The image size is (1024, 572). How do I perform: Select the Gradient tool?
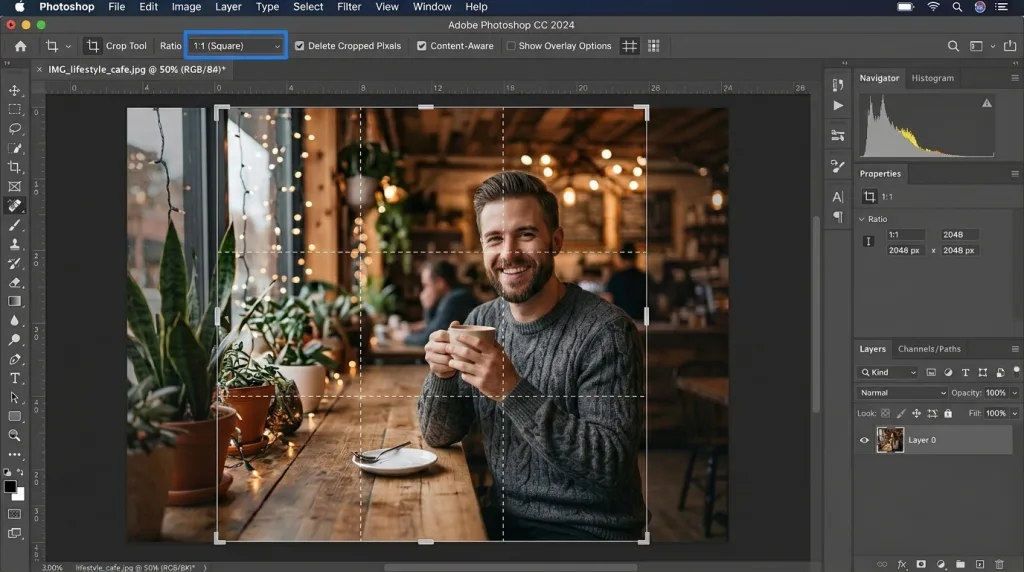pos(14,301)
